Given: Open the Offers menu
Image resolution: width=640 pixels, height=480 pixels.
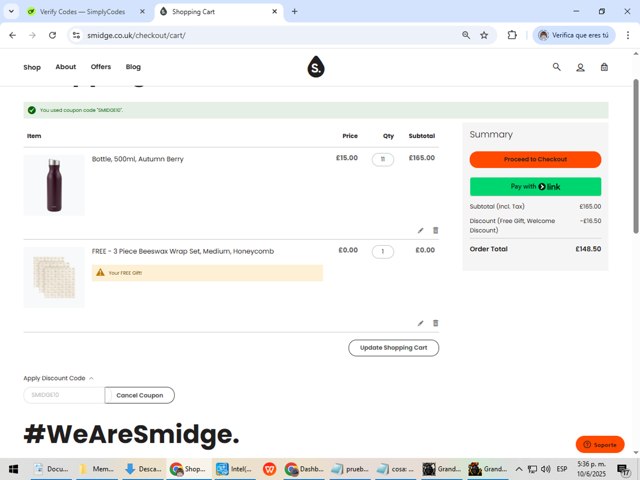Looking at the screenshot, I should click(101, 67).
